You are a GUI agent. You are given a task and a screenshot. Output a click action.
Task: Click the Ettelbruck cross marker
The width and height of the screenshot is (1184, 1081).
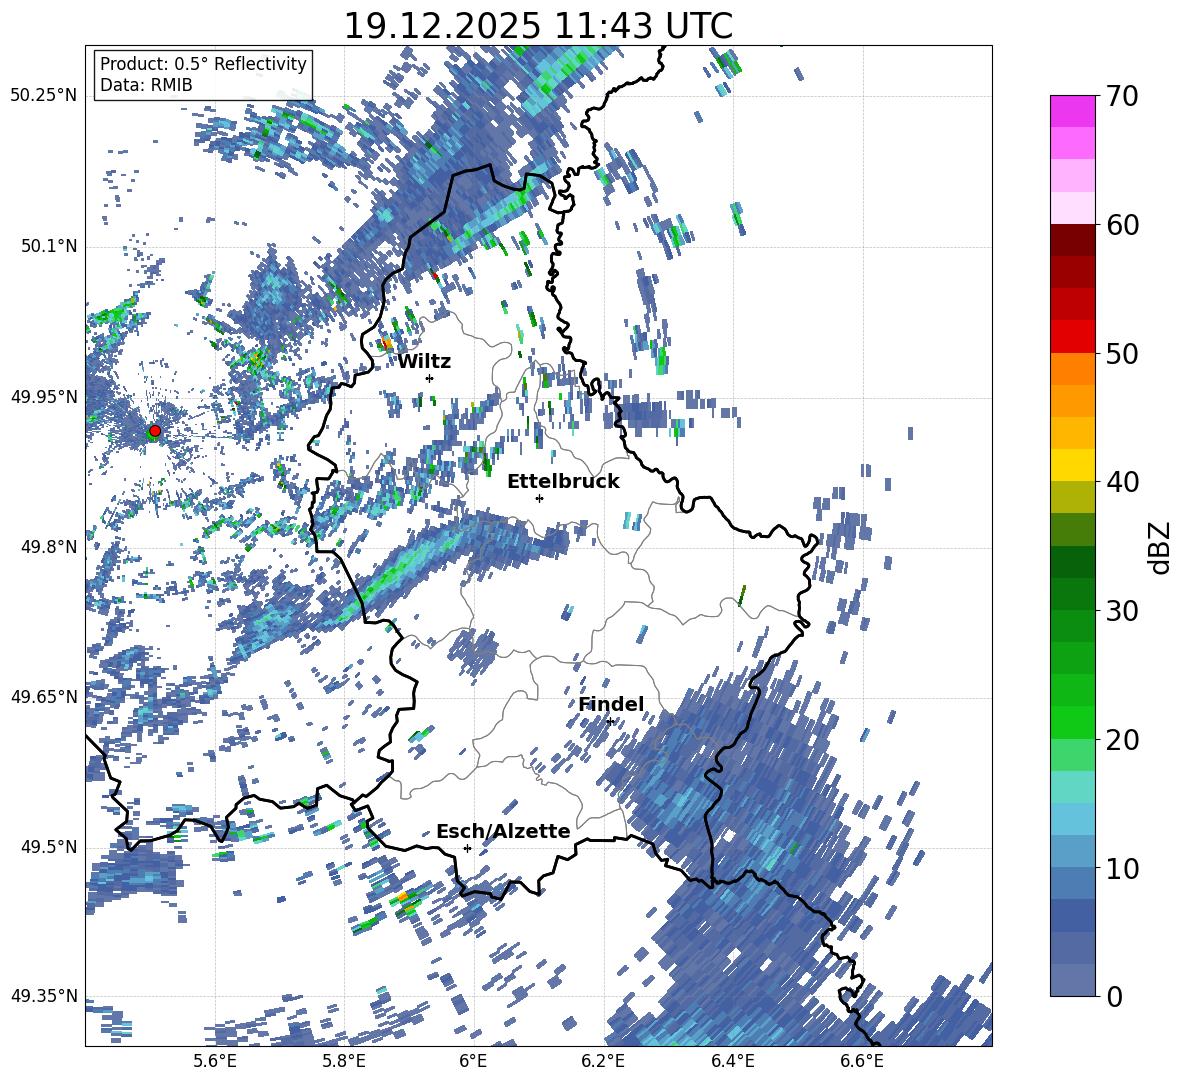pos(539,498)
